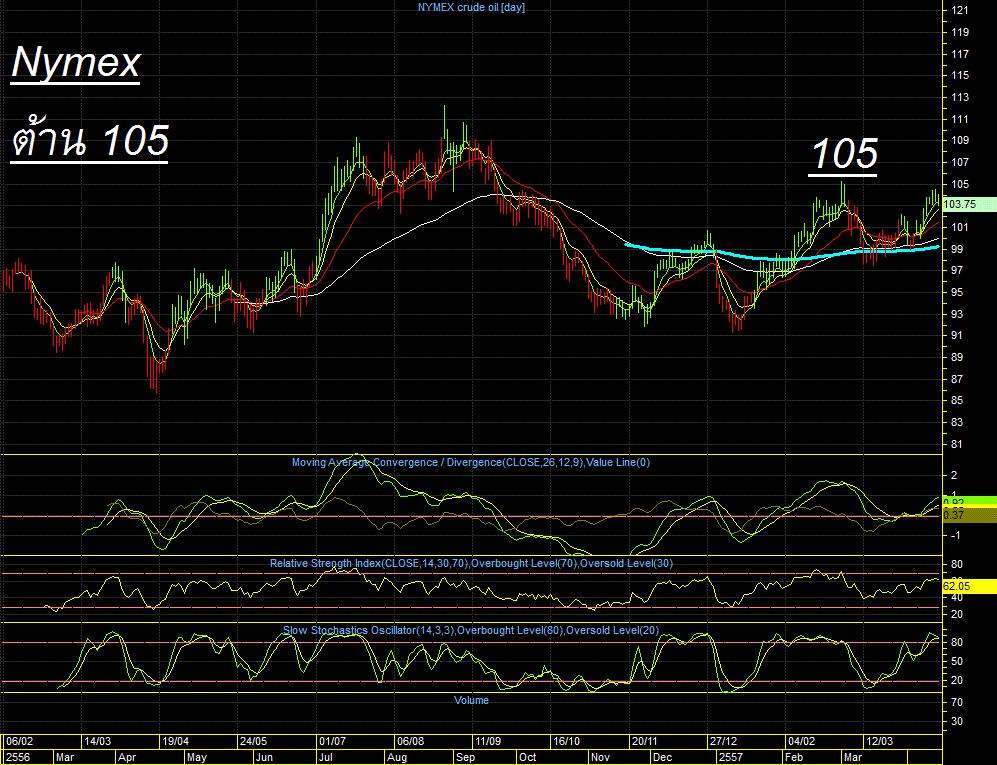Click the 19/04 date marker on time axis
Viewport: 997px width, 765px height.
point(175,741)
